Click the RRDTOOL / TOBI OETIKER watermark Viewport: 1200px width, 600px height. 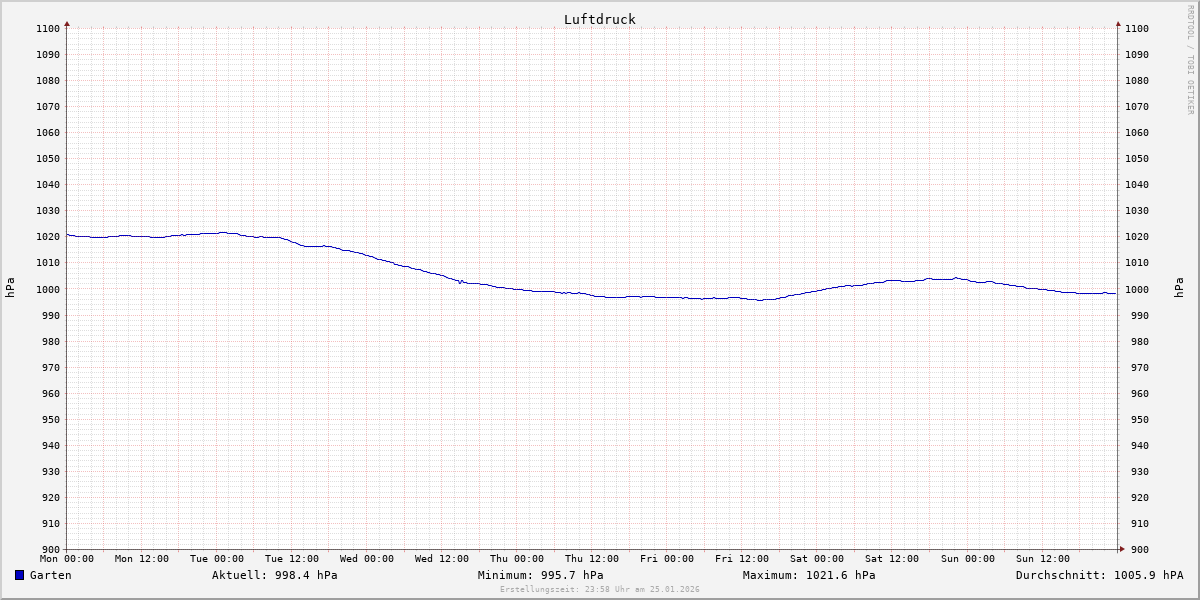click(1190, 60)
